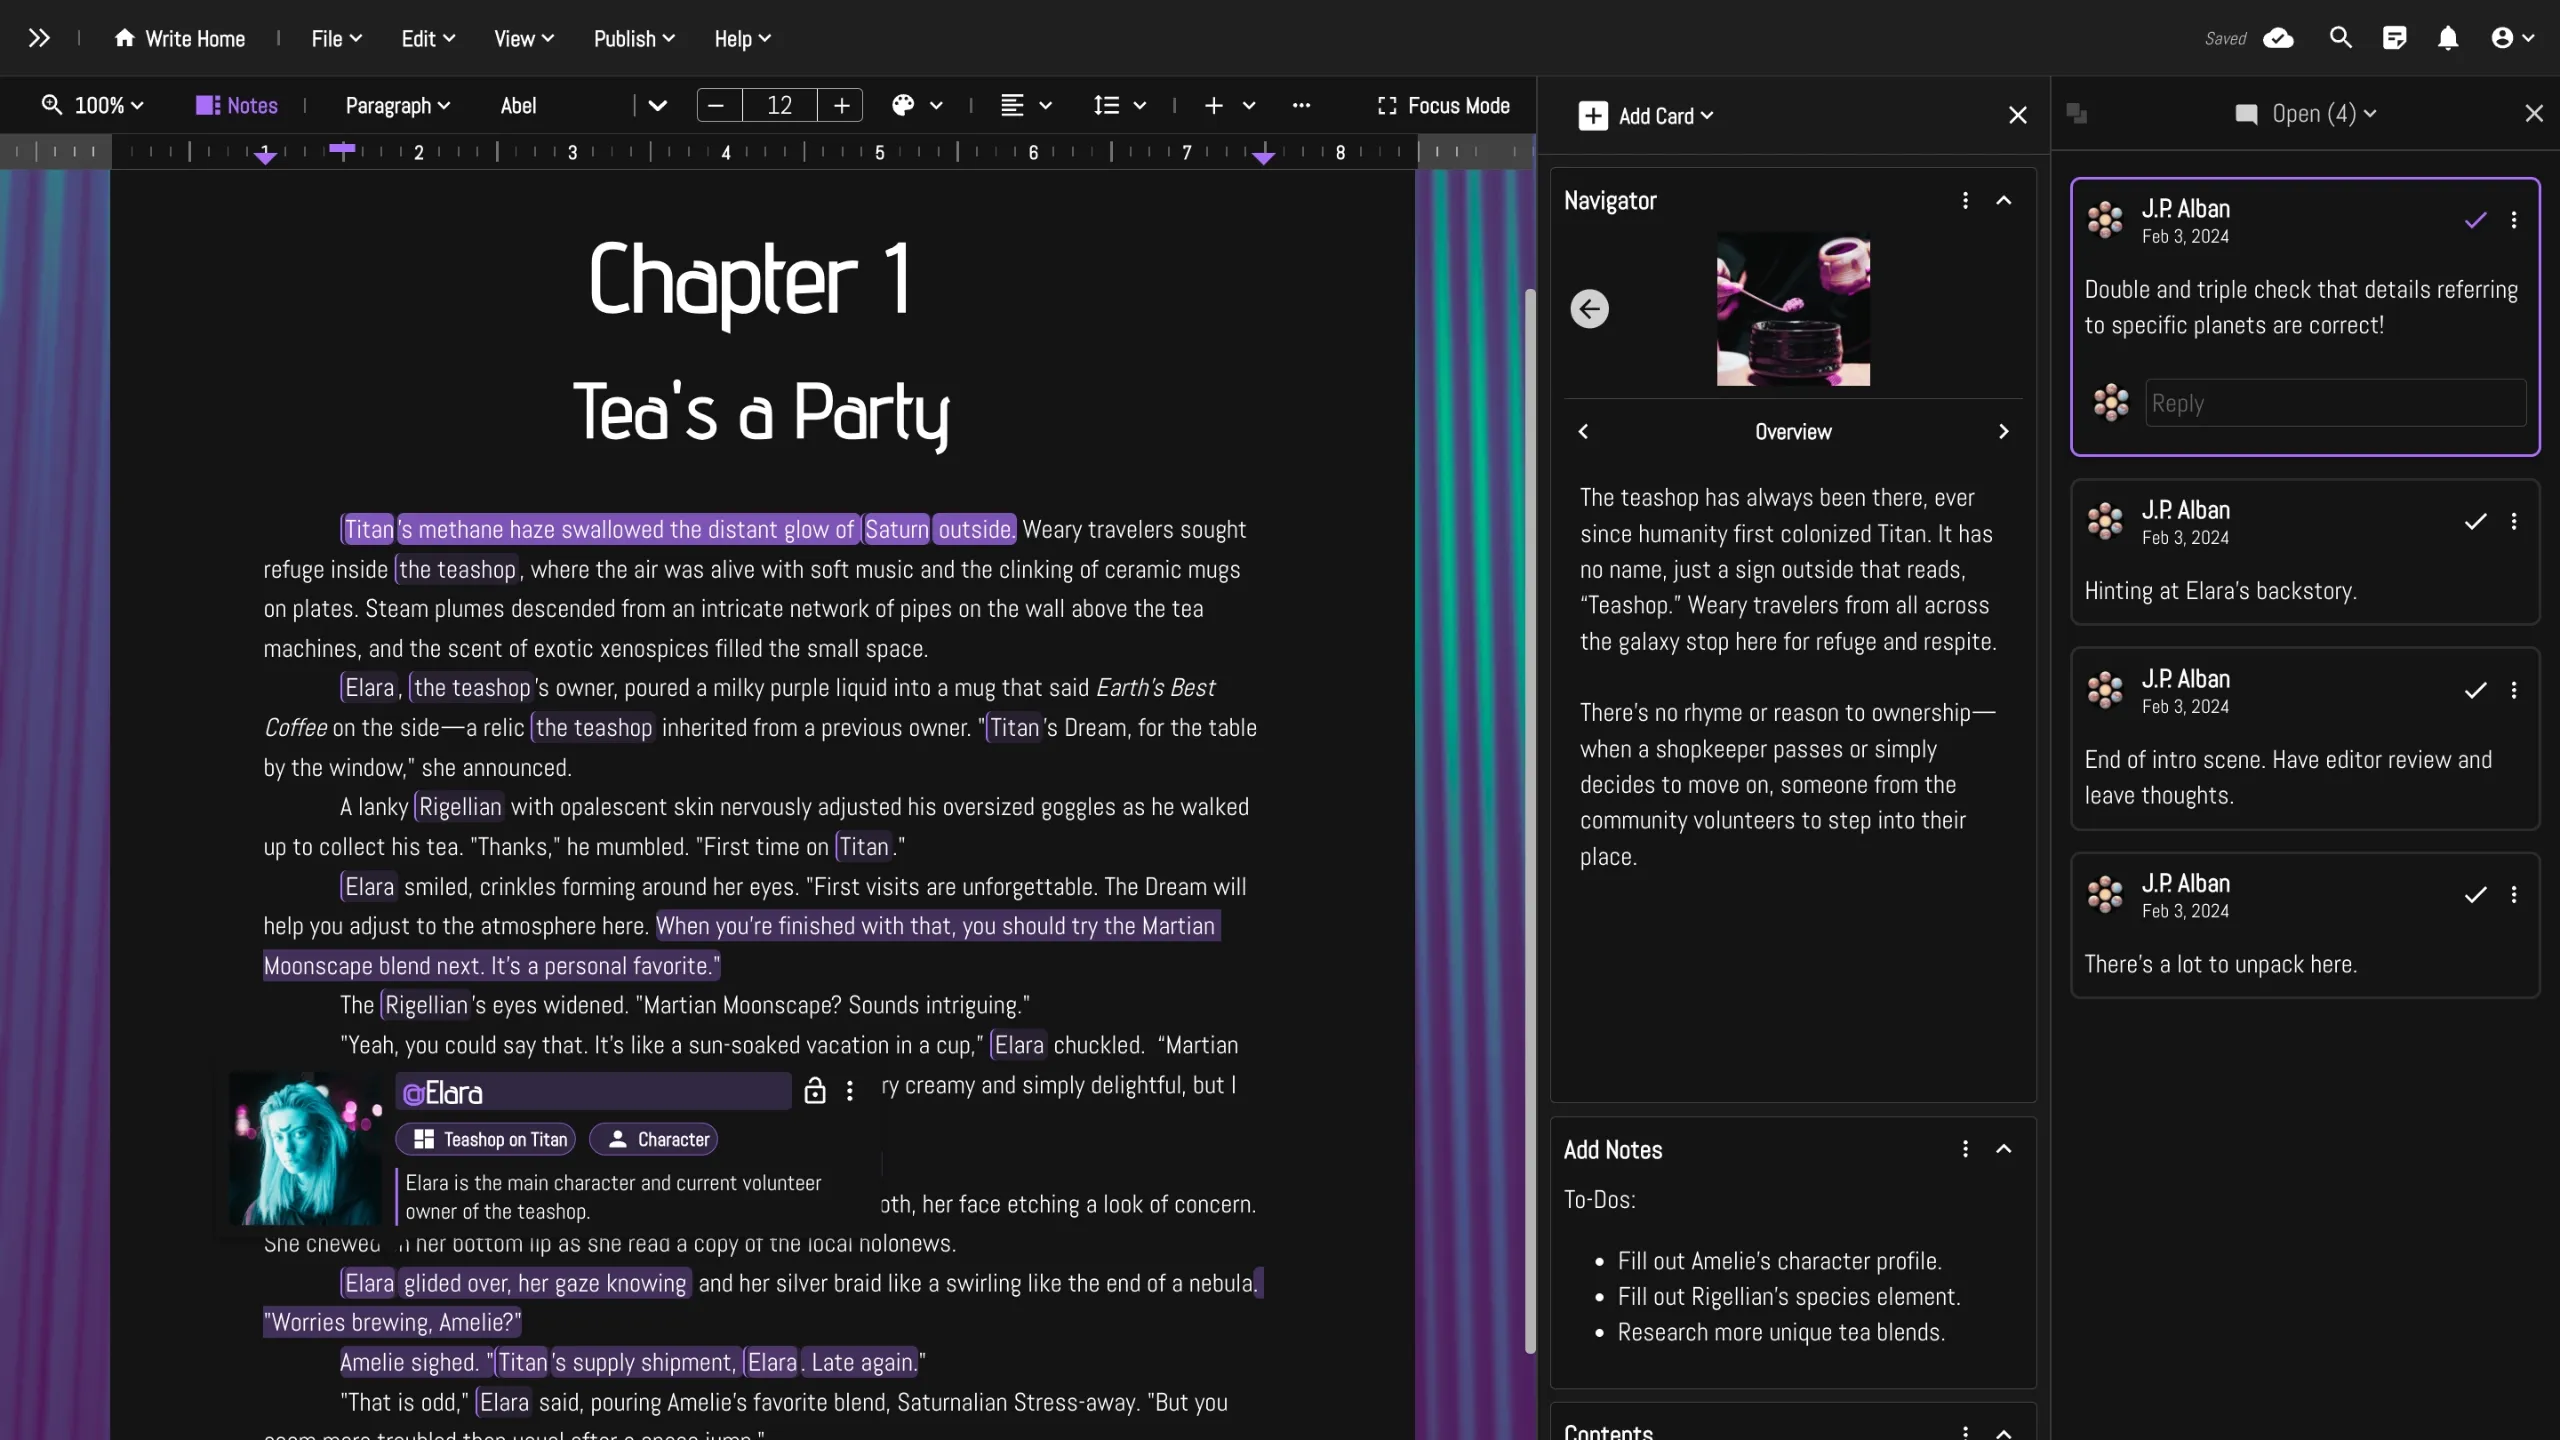Click the lock icon on Elara tooltip
The image size is (2560, 1440).
coord(814,1092)
